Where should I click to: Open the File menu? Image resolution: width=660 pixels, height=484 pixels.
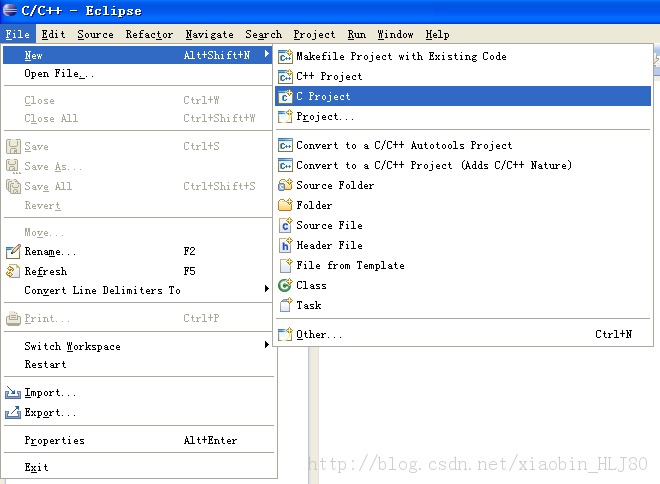click(18, 34)
